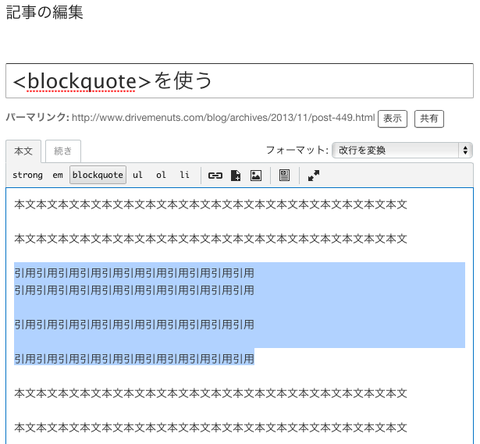Click the 共有 button next to permalink
Viewport: 480px width, 444px height.
(x=429, y=119)
